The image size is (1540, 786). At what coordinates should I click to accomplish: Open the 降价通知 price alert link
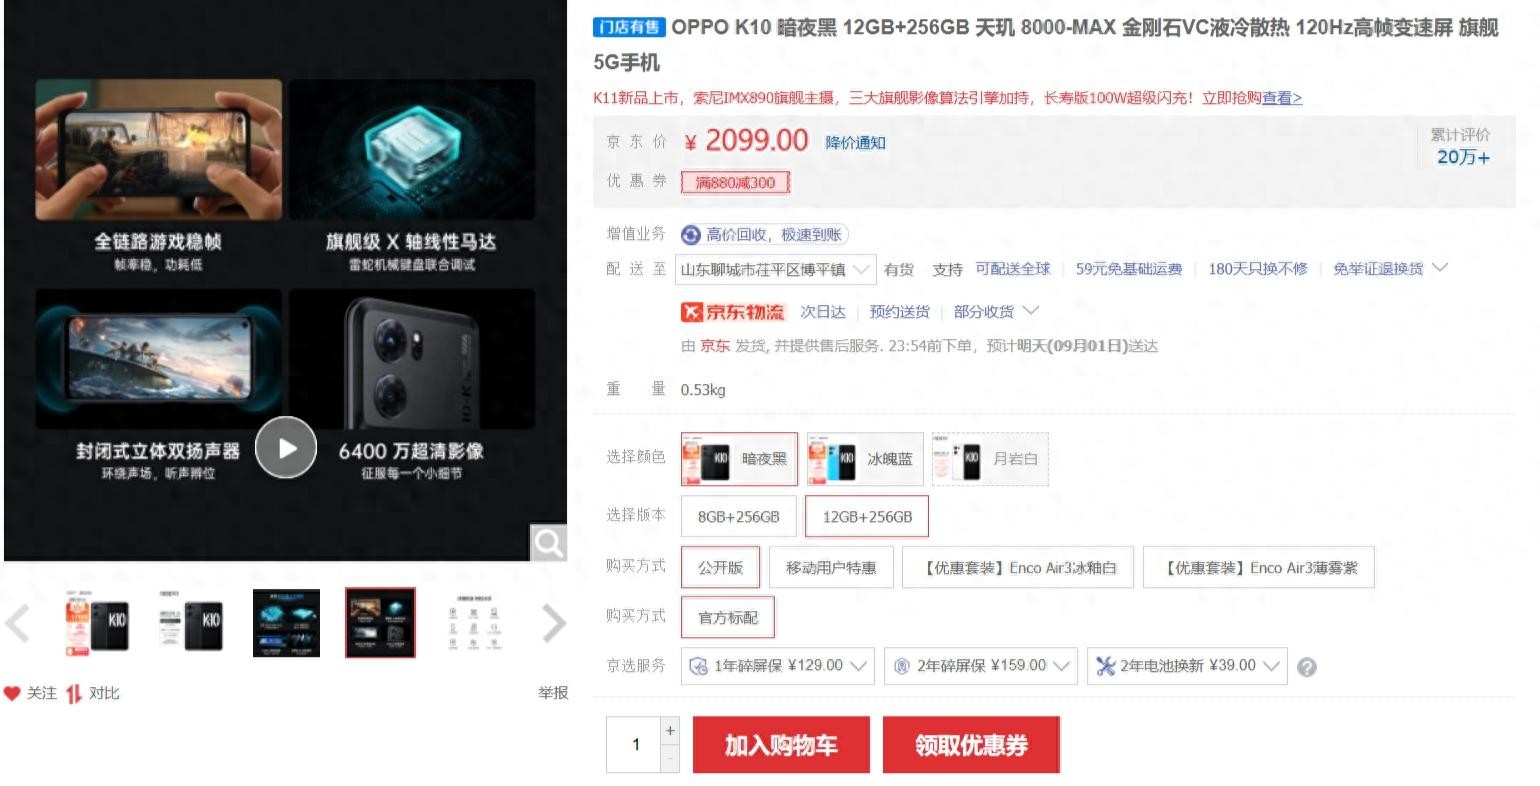click(x=855, y=143)
